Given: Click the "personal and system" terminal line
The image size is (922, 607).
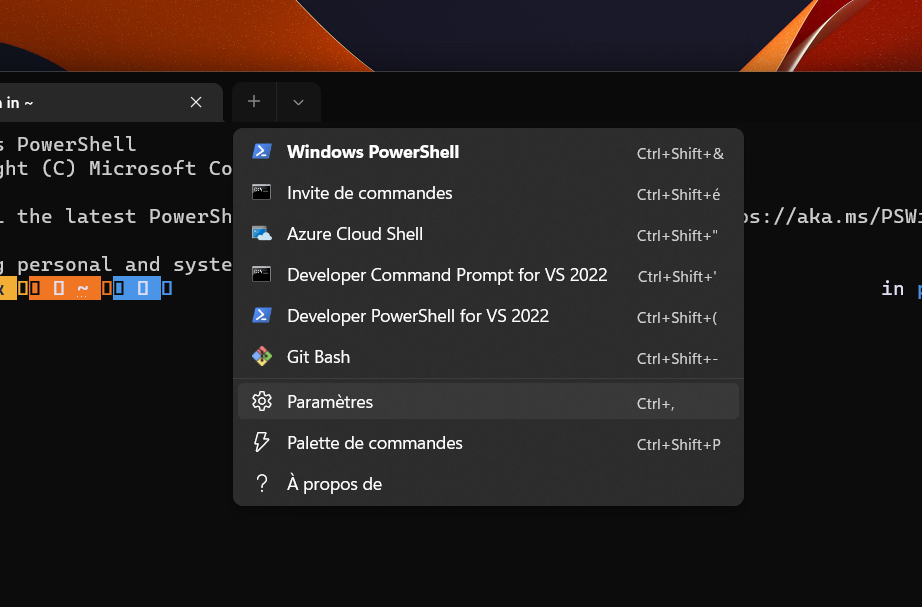Looking at the screenshot, I should coord(120,265).
